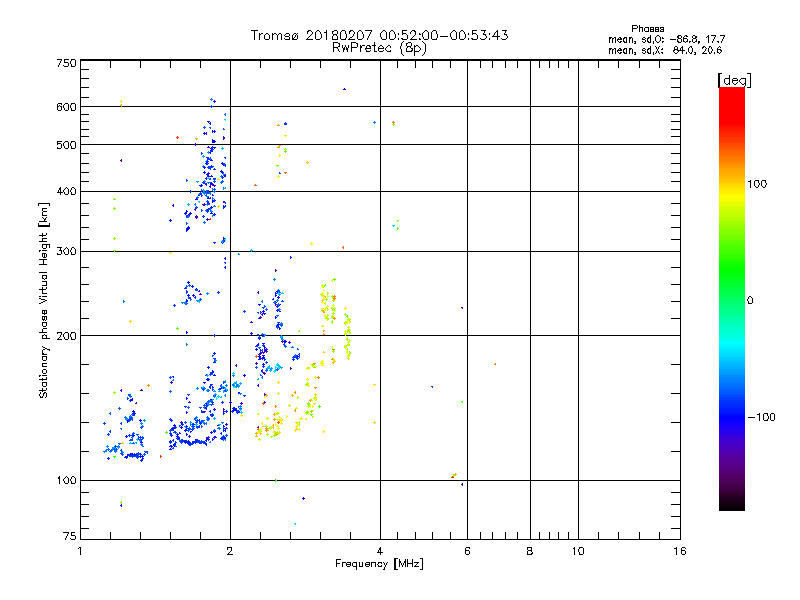
Task: Click the '400' y-axis tick label
Action: 66,191
